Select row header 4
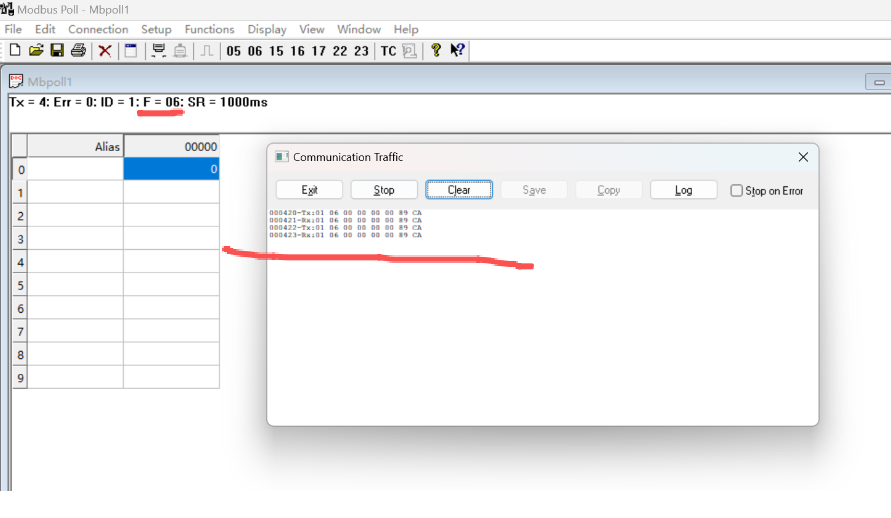The image size is (891, 518). coord(20,262)
